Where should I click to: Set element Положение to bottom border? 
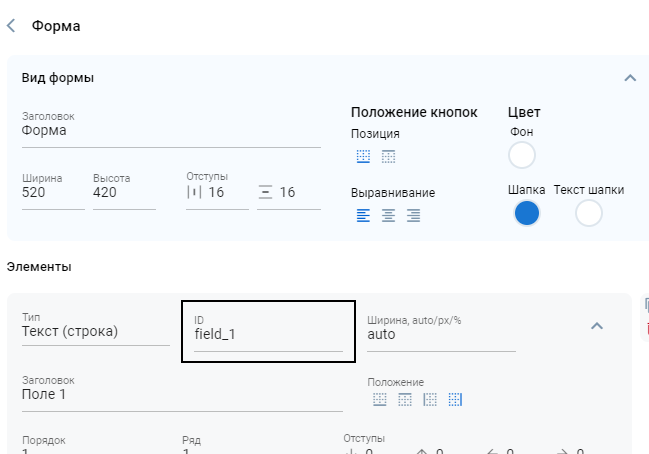click(379, 400)
